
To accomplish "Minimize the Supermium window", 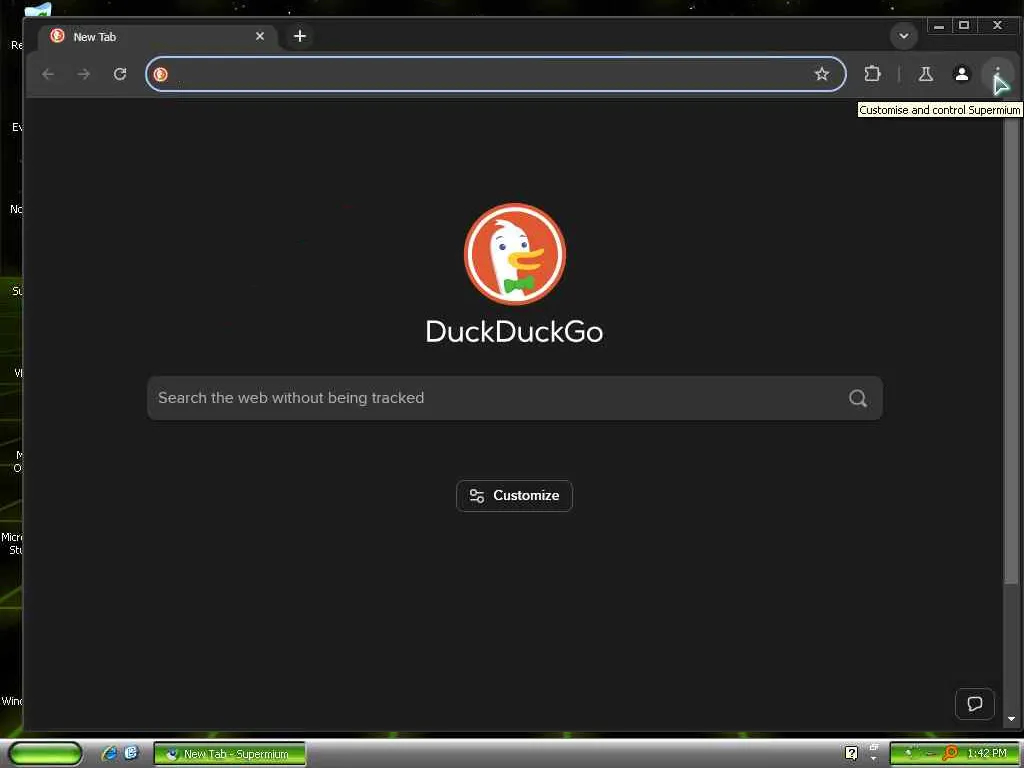I will tap(939, 26).
